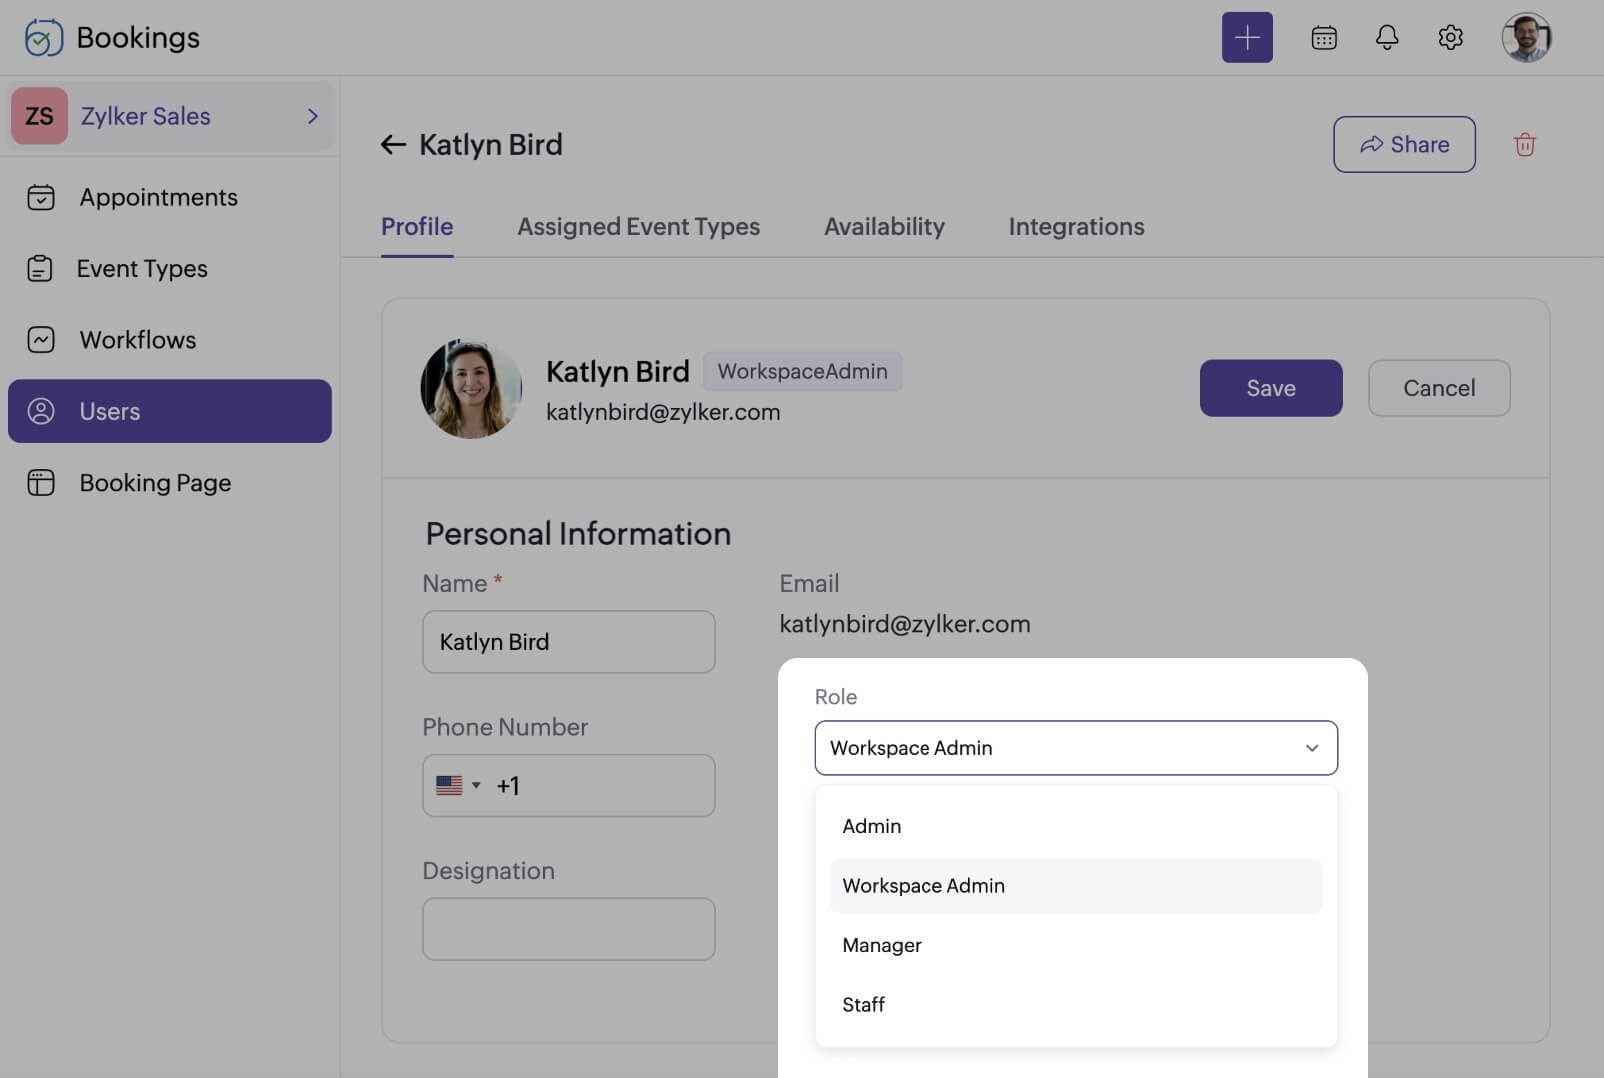Pick Staff from the role options
Image resolution: width=1604 pixels, height=1078 pixels.
point(863,1004)
